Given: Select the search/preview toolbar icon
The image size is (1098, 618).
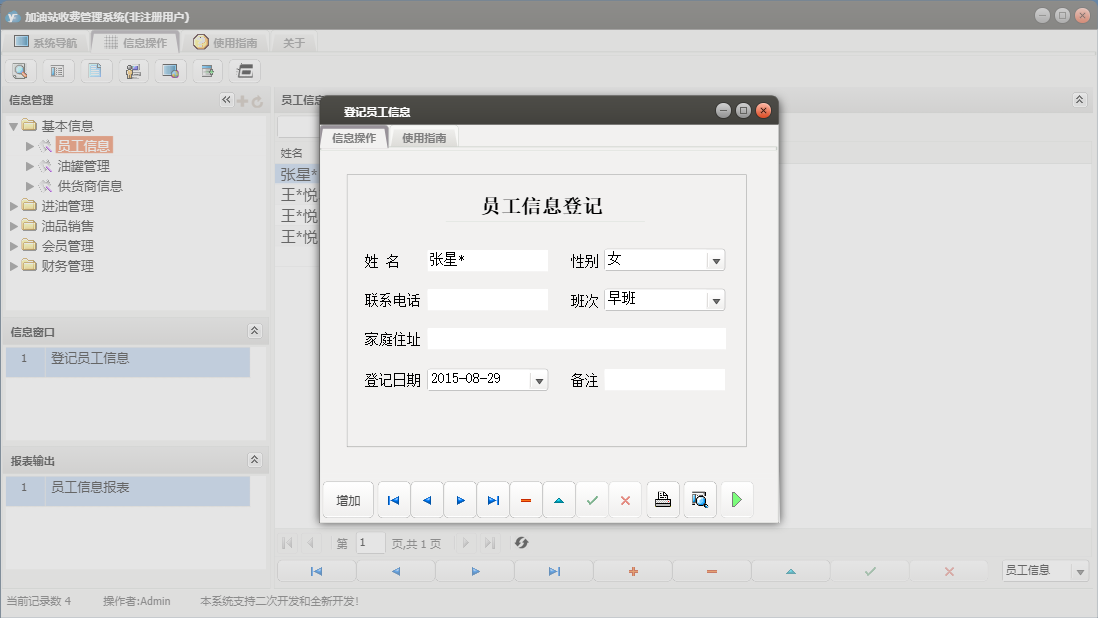Looking at the screenshot, I should point(21,70).
